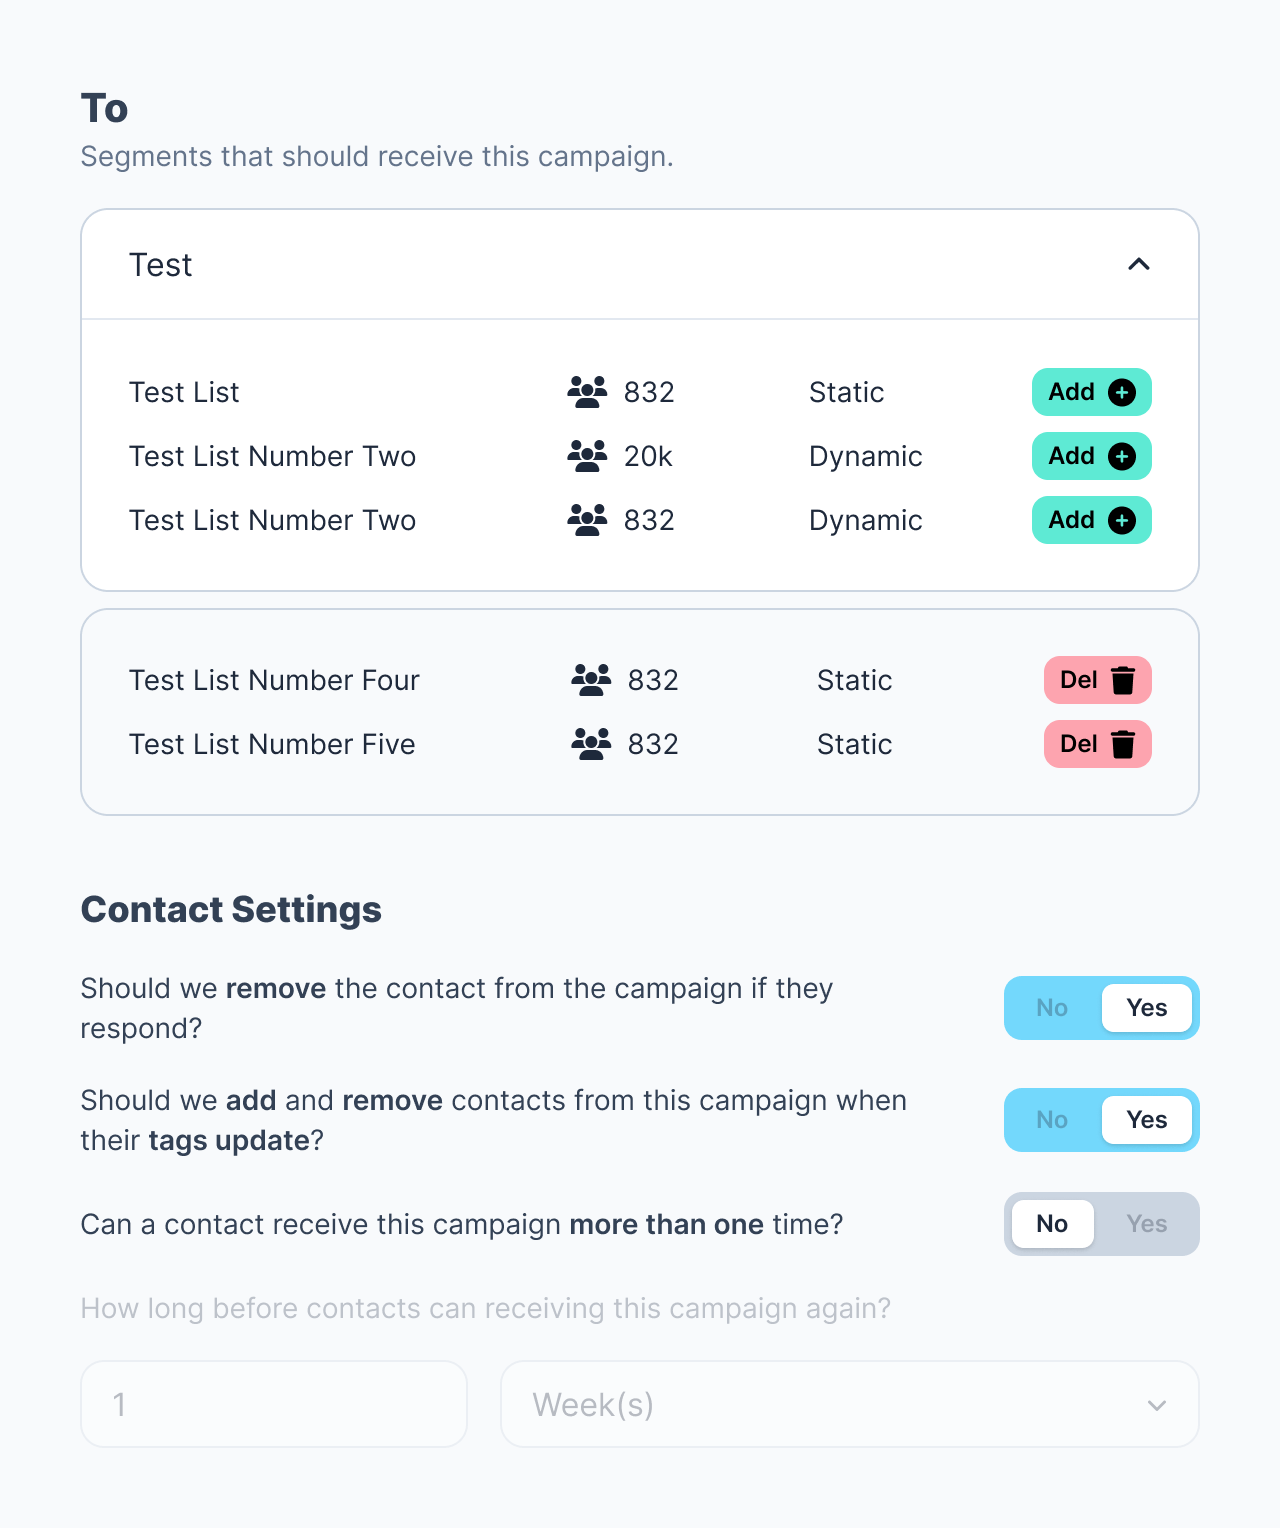Click the Test segment group header
The image size is (1280, 1528).
click(x=600, y=264)
